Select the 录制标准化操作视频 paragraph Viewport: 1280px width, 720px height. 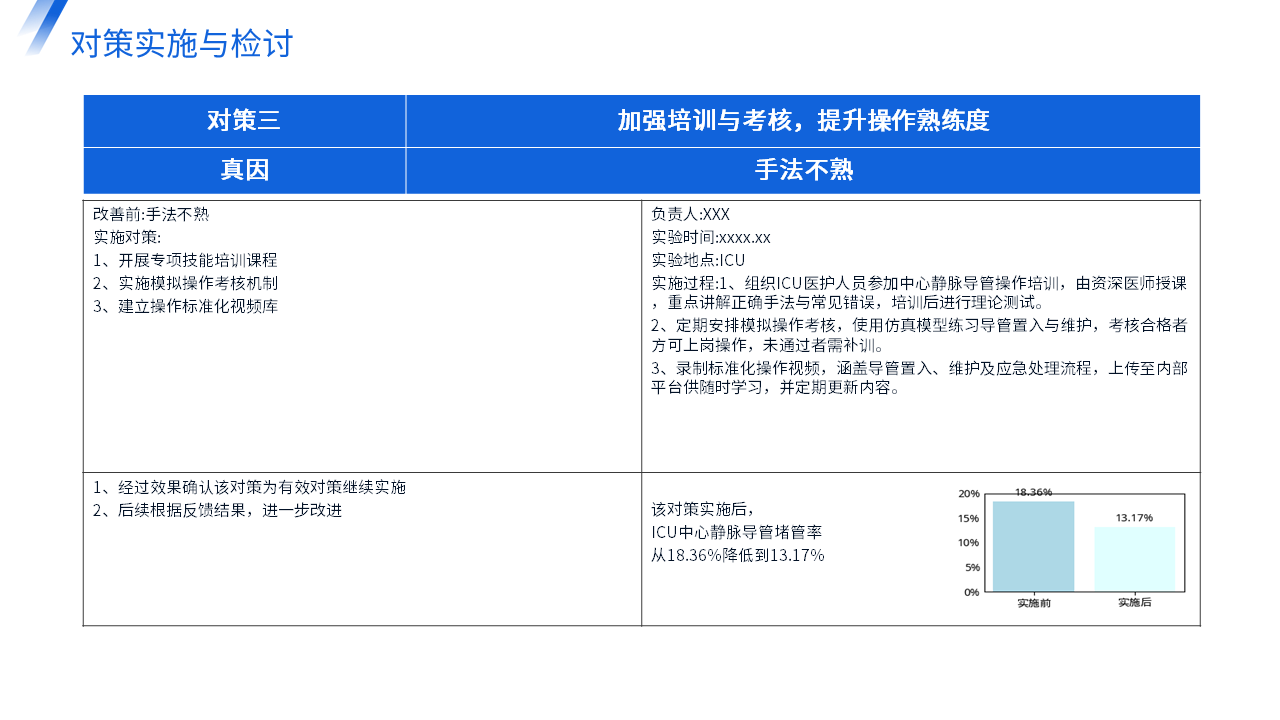tap(919, 378)
